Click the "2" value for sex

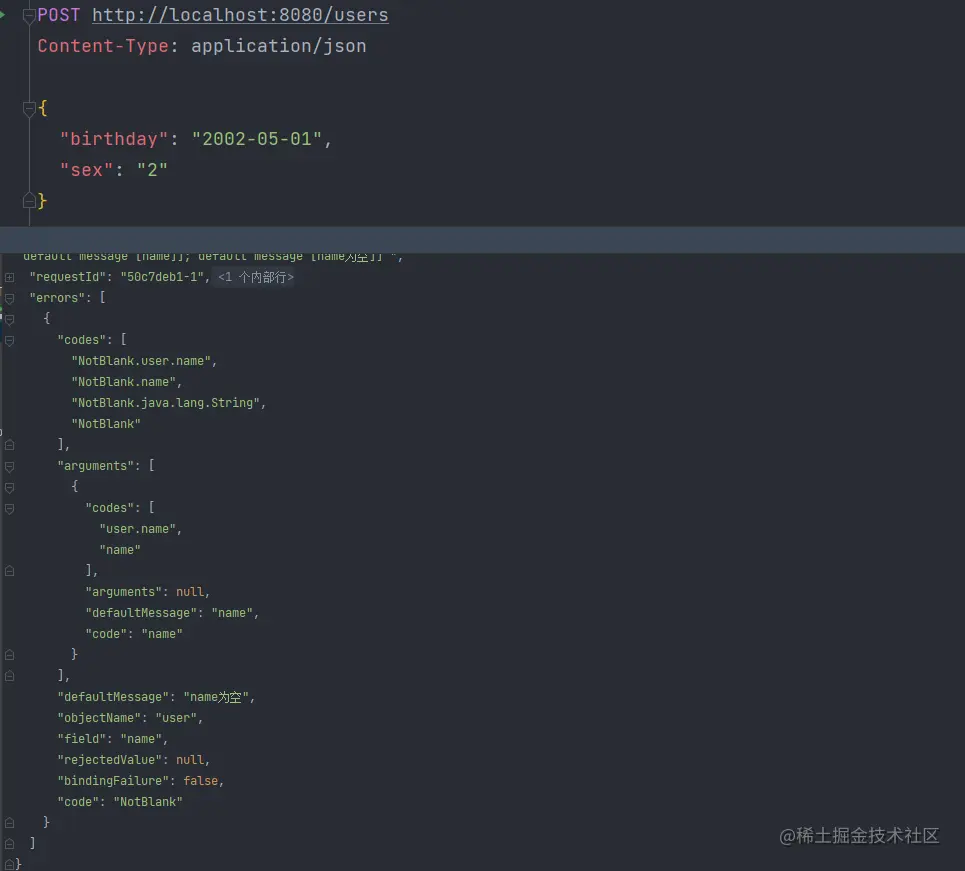[151, 170]
